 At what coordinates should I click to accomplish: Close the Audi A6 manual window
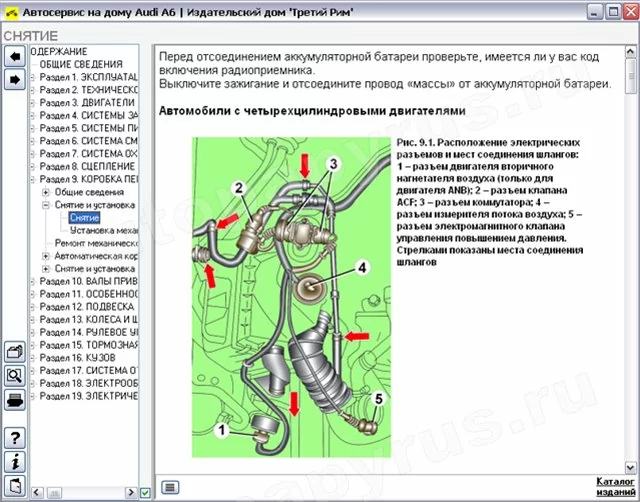(631, 12)
